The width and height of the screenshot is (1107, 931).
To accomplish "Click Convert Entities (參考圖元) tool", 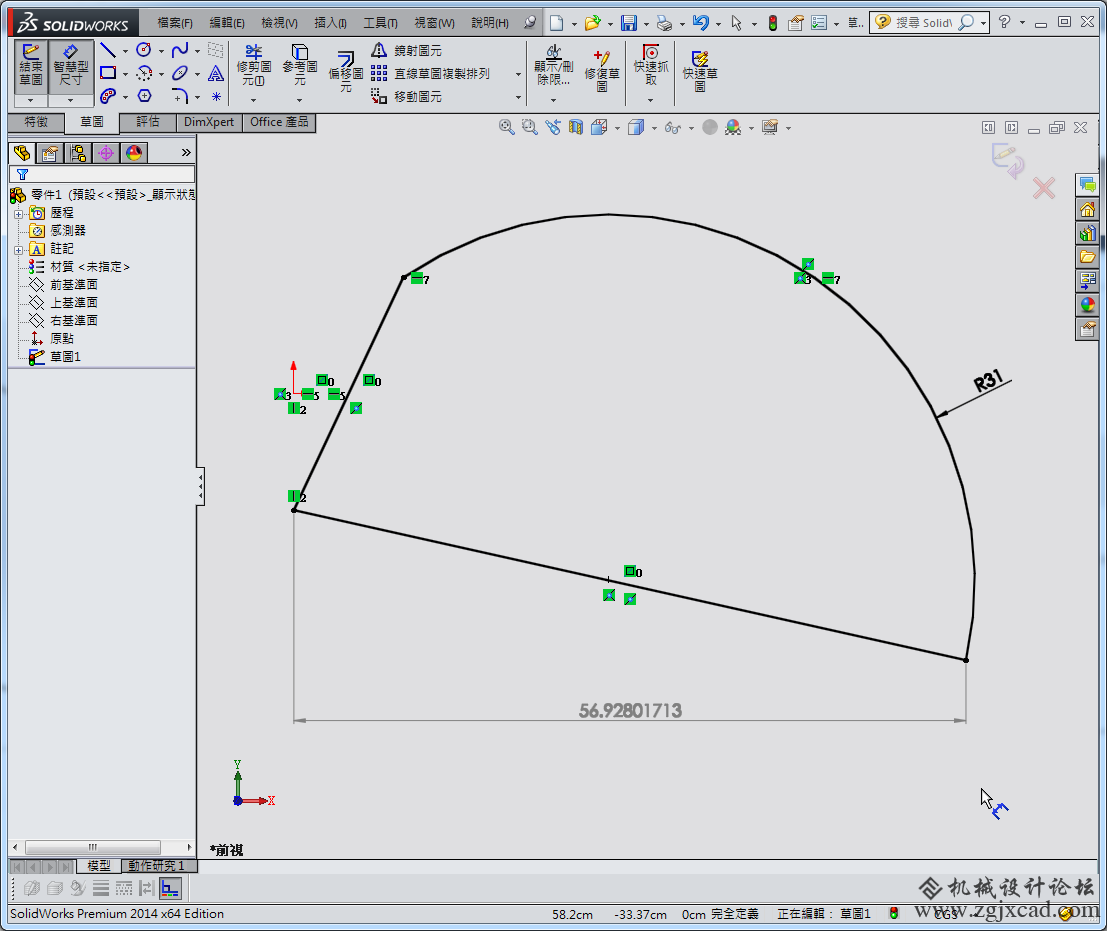I will click(x=299, y=65).
